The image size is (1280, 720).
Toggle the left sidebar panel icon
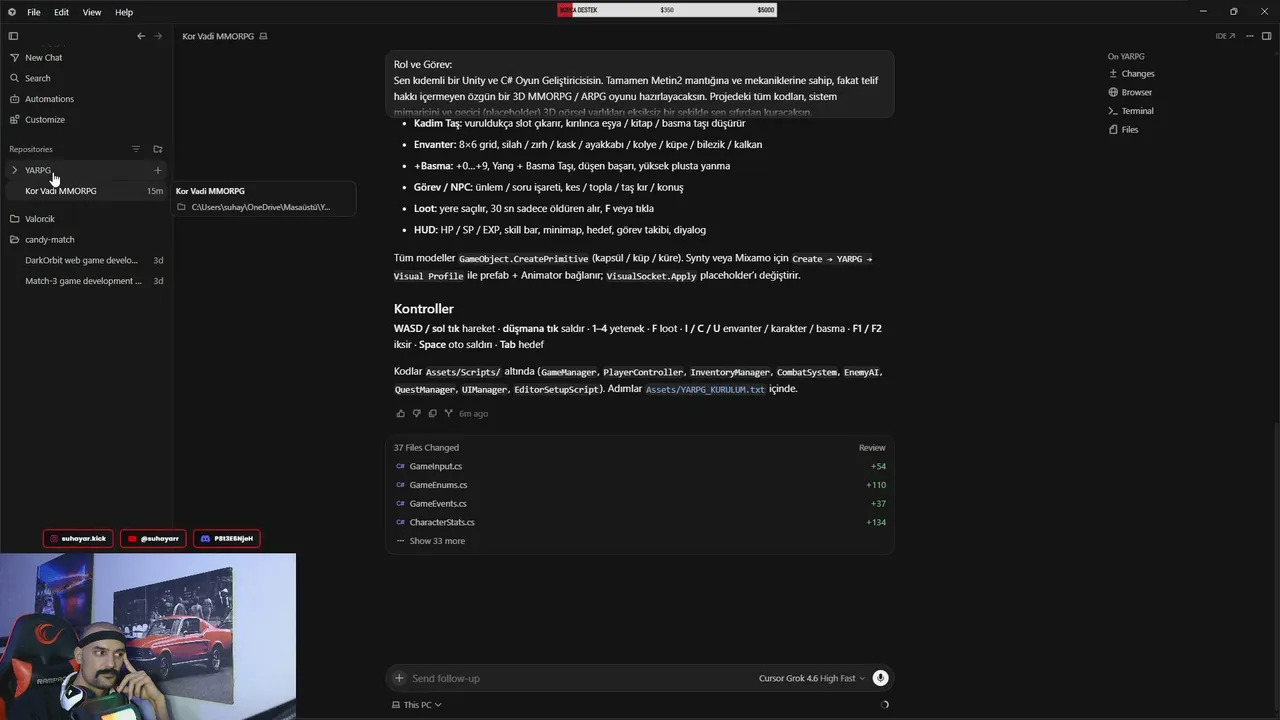13,36
